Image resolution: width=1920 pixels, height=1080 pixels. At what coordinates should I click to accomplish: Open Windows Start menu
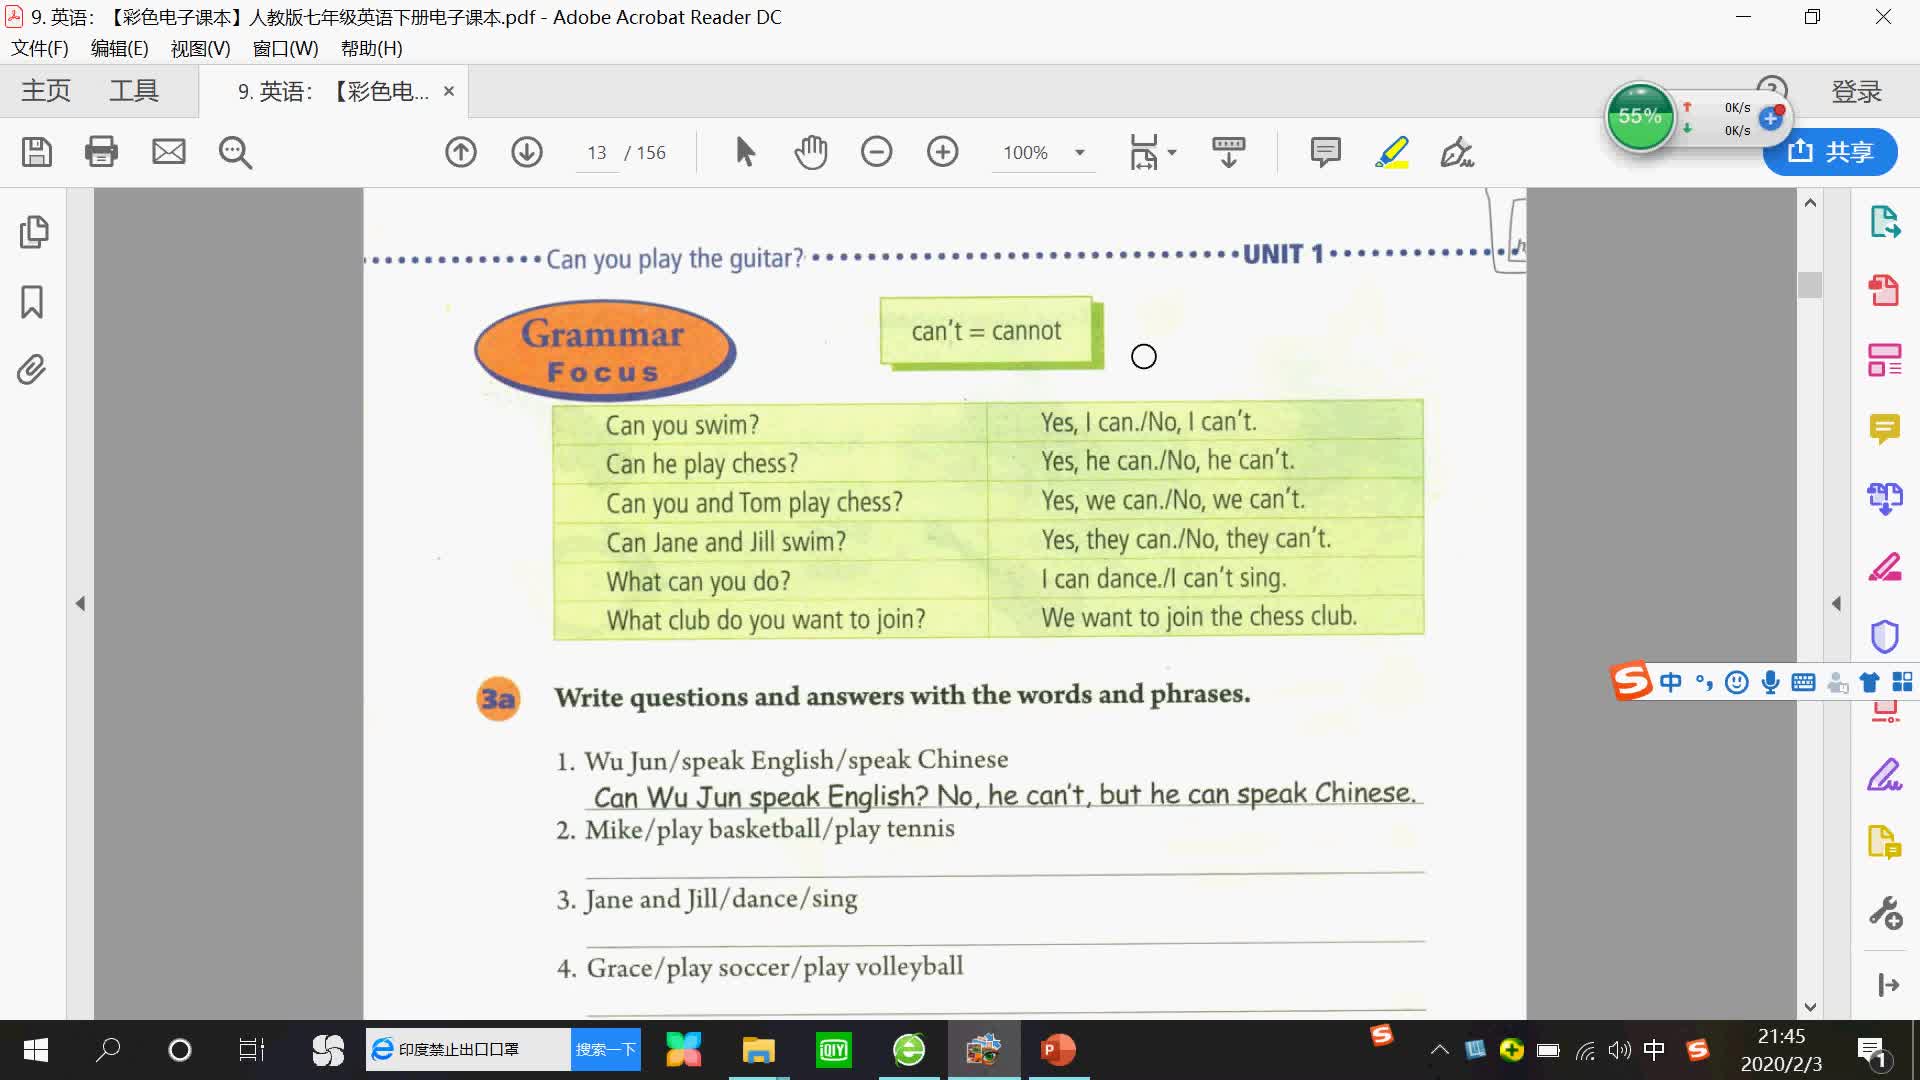36,1050
